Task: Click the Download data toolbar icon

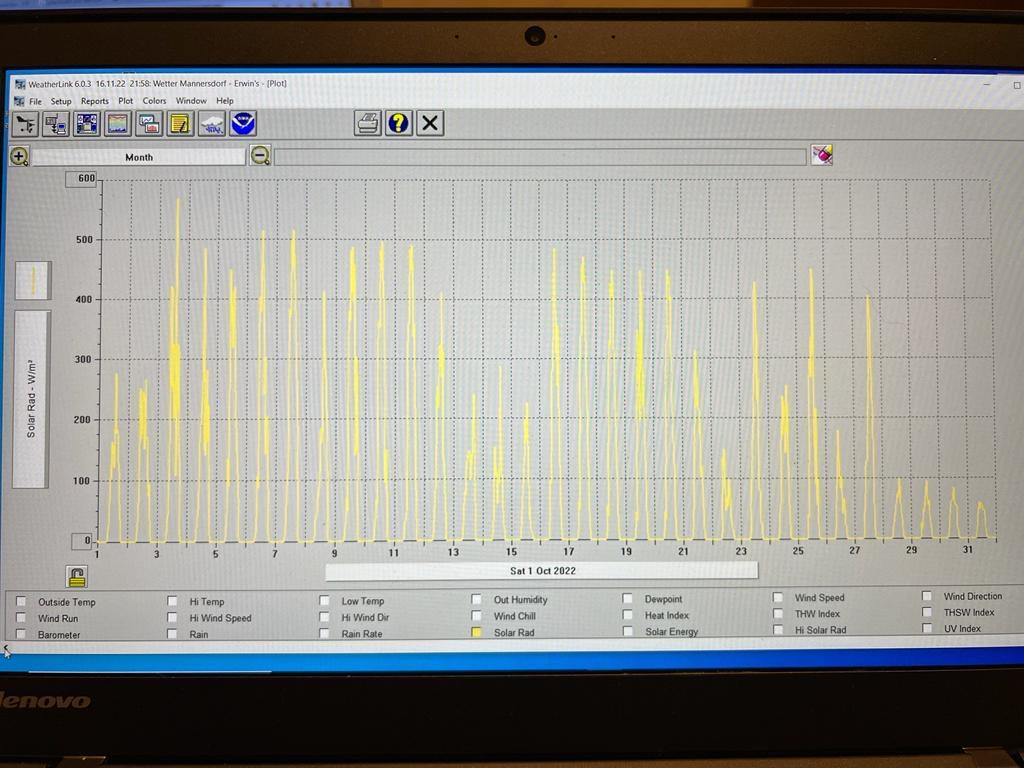Action: coord(56,123)
